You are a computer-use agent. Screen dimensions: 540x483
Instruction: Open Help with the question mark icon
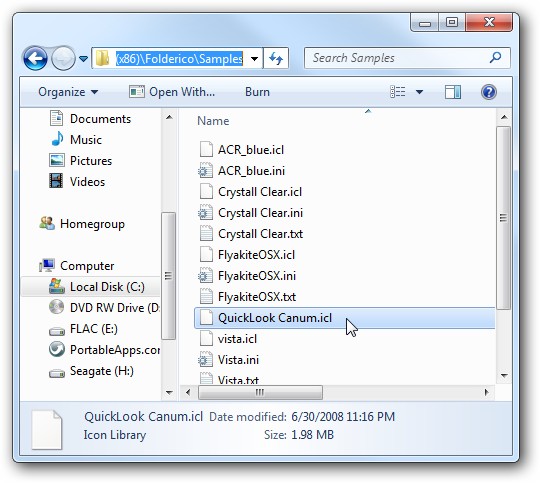[x=488, y=92]
